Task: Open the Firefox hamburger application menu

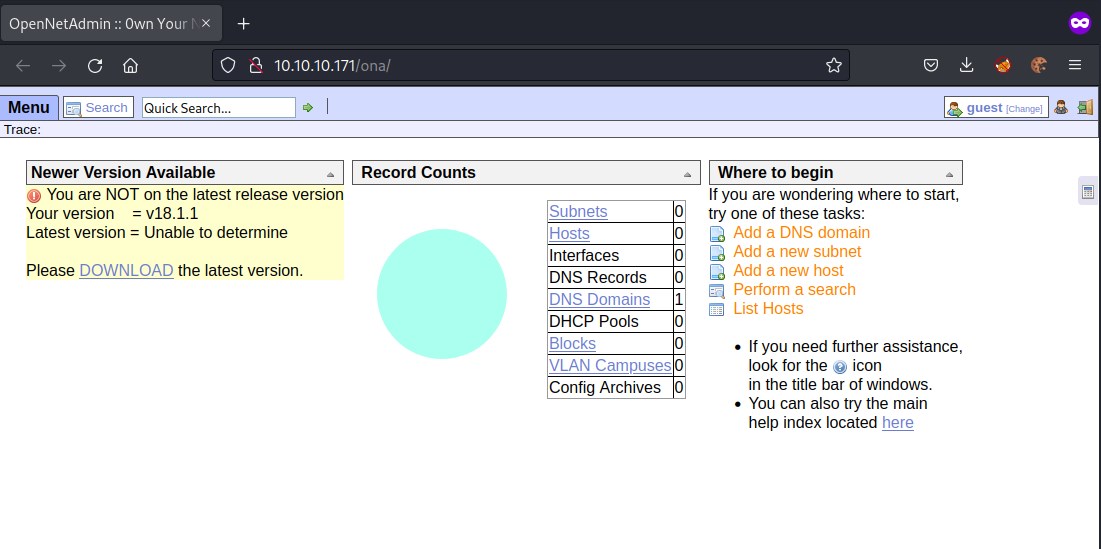Action: click(x=1075, y=65)
